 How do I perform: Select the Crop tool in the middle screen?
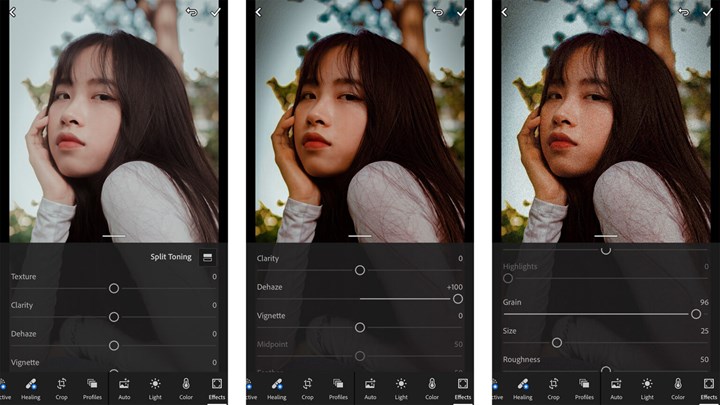[308, 388]
